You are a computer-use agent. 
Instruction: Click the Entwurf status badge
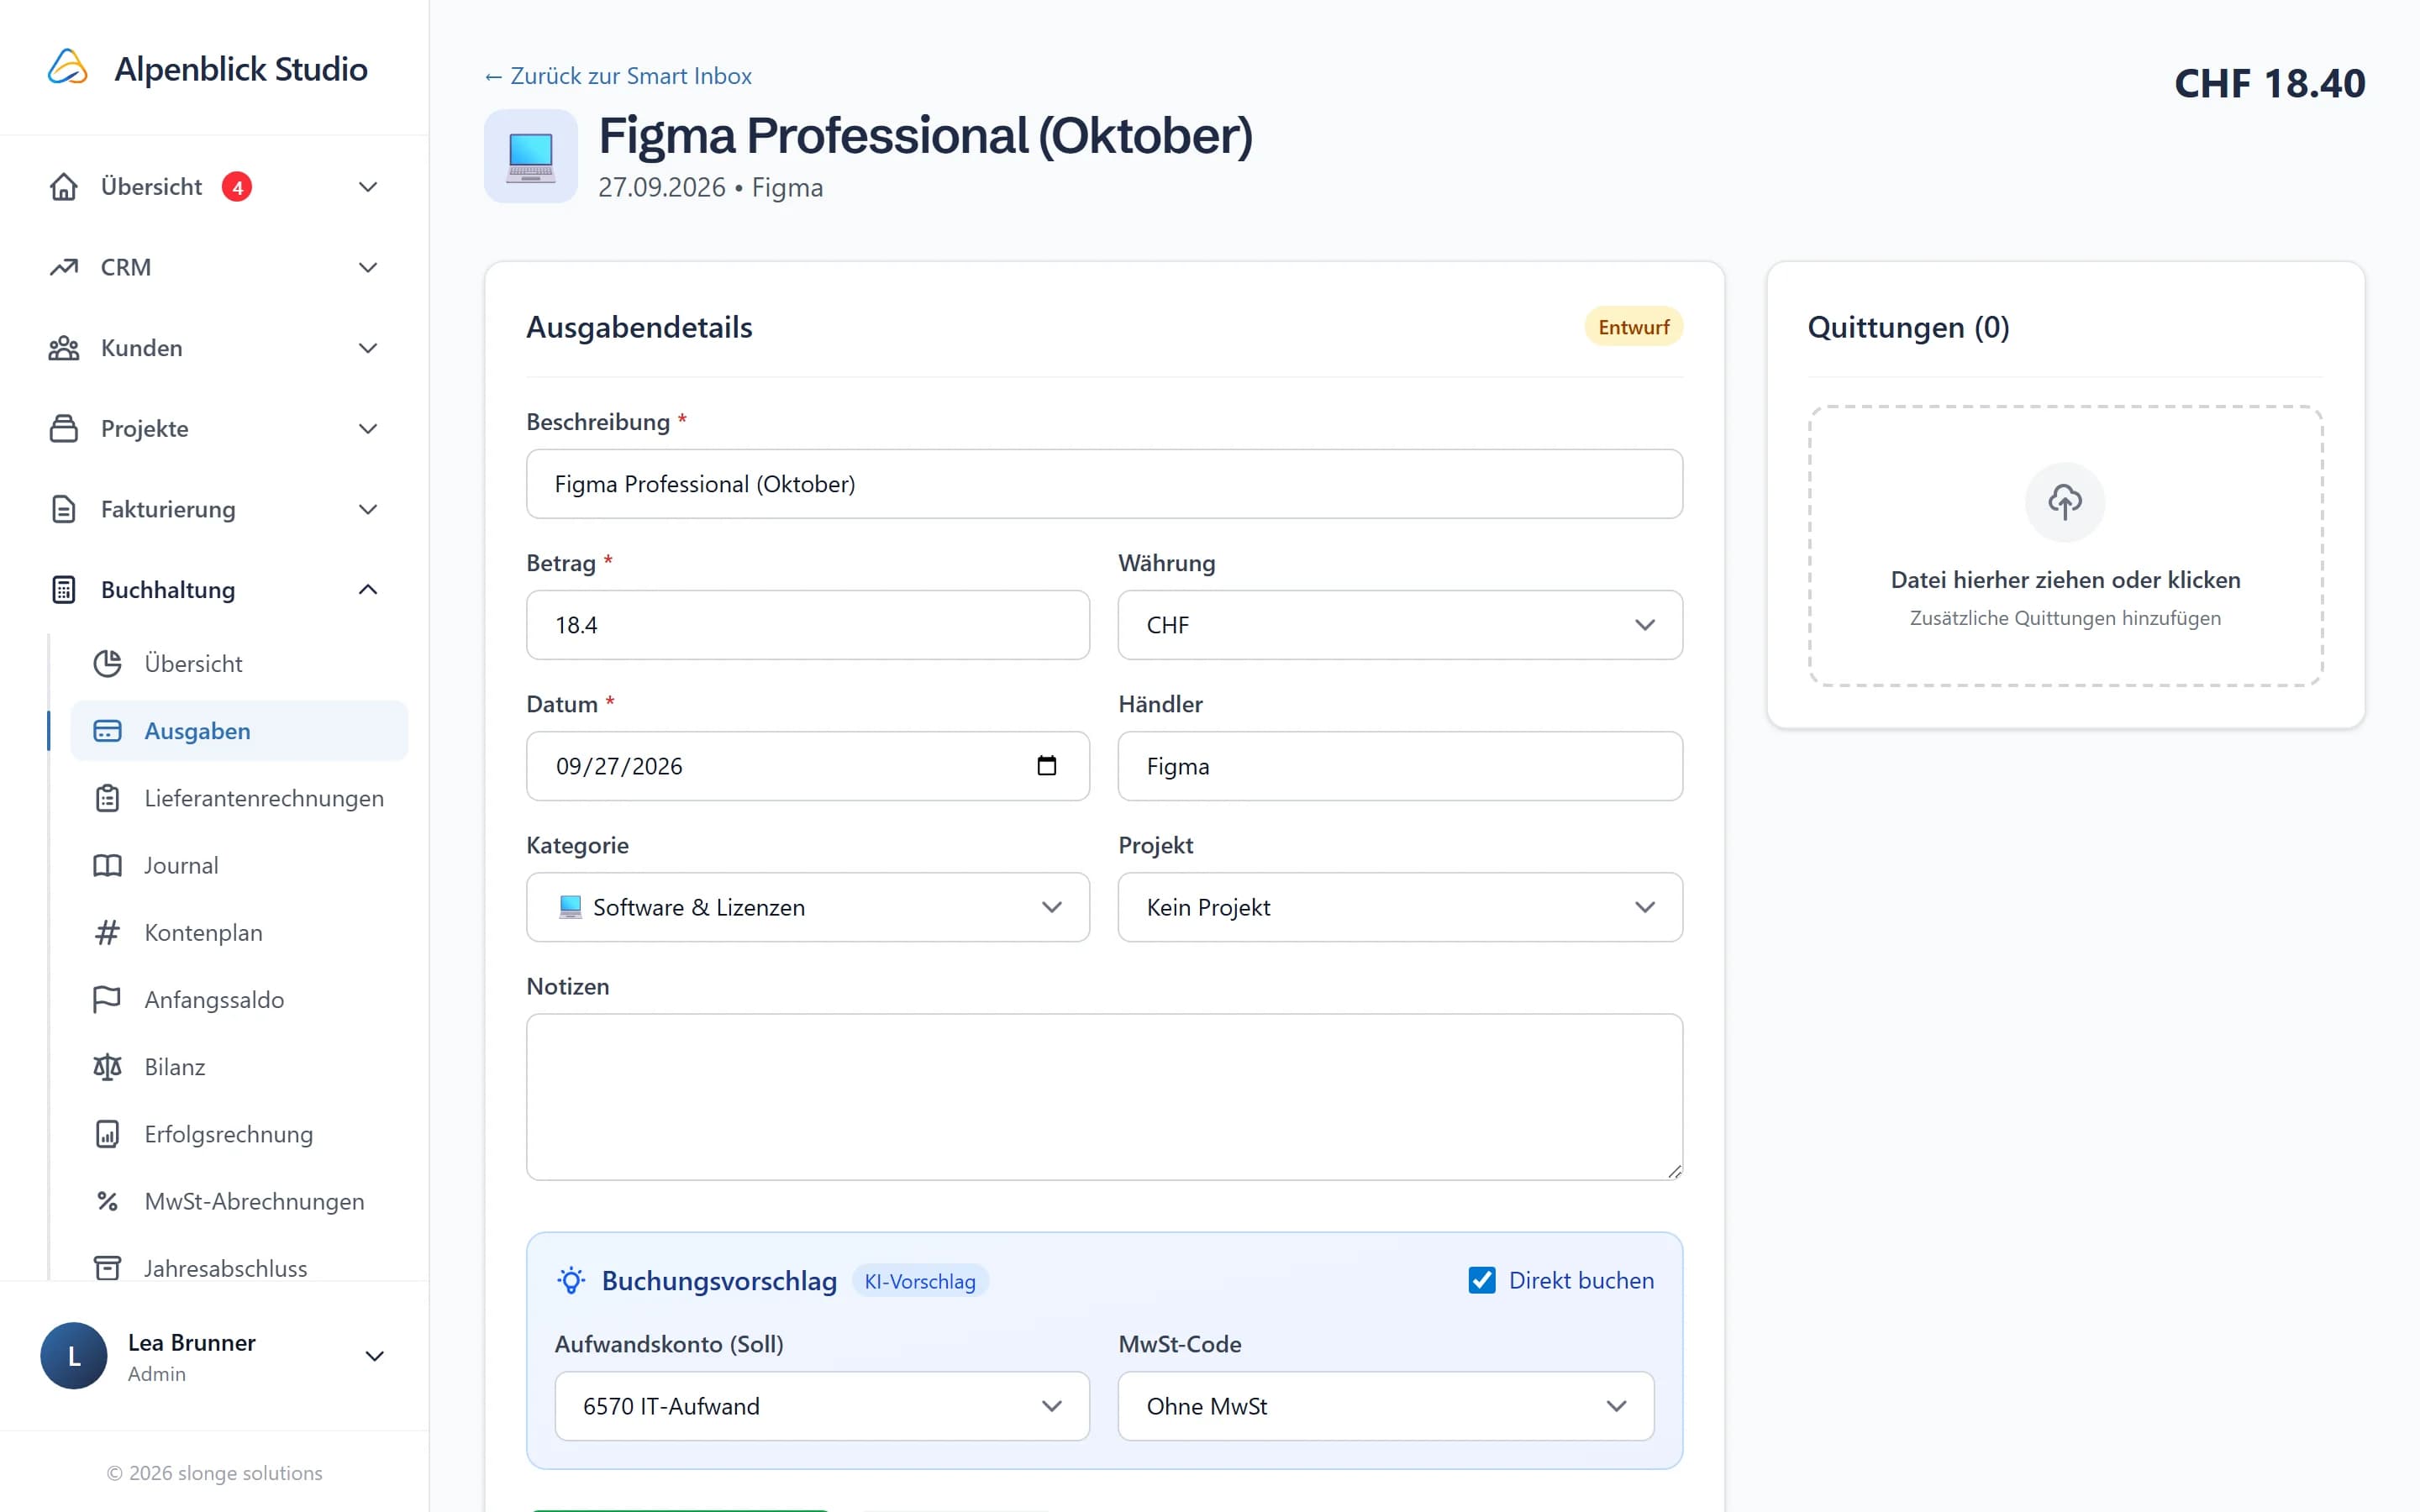[1634, 327]
